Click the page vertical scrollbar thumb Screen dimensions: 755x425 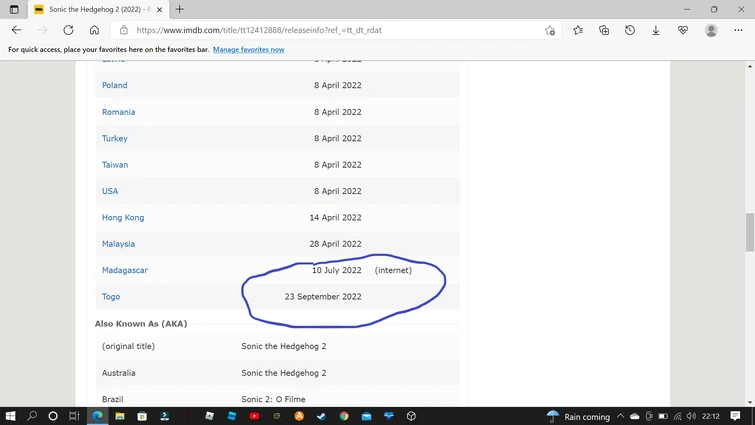(x=750, y=232)
